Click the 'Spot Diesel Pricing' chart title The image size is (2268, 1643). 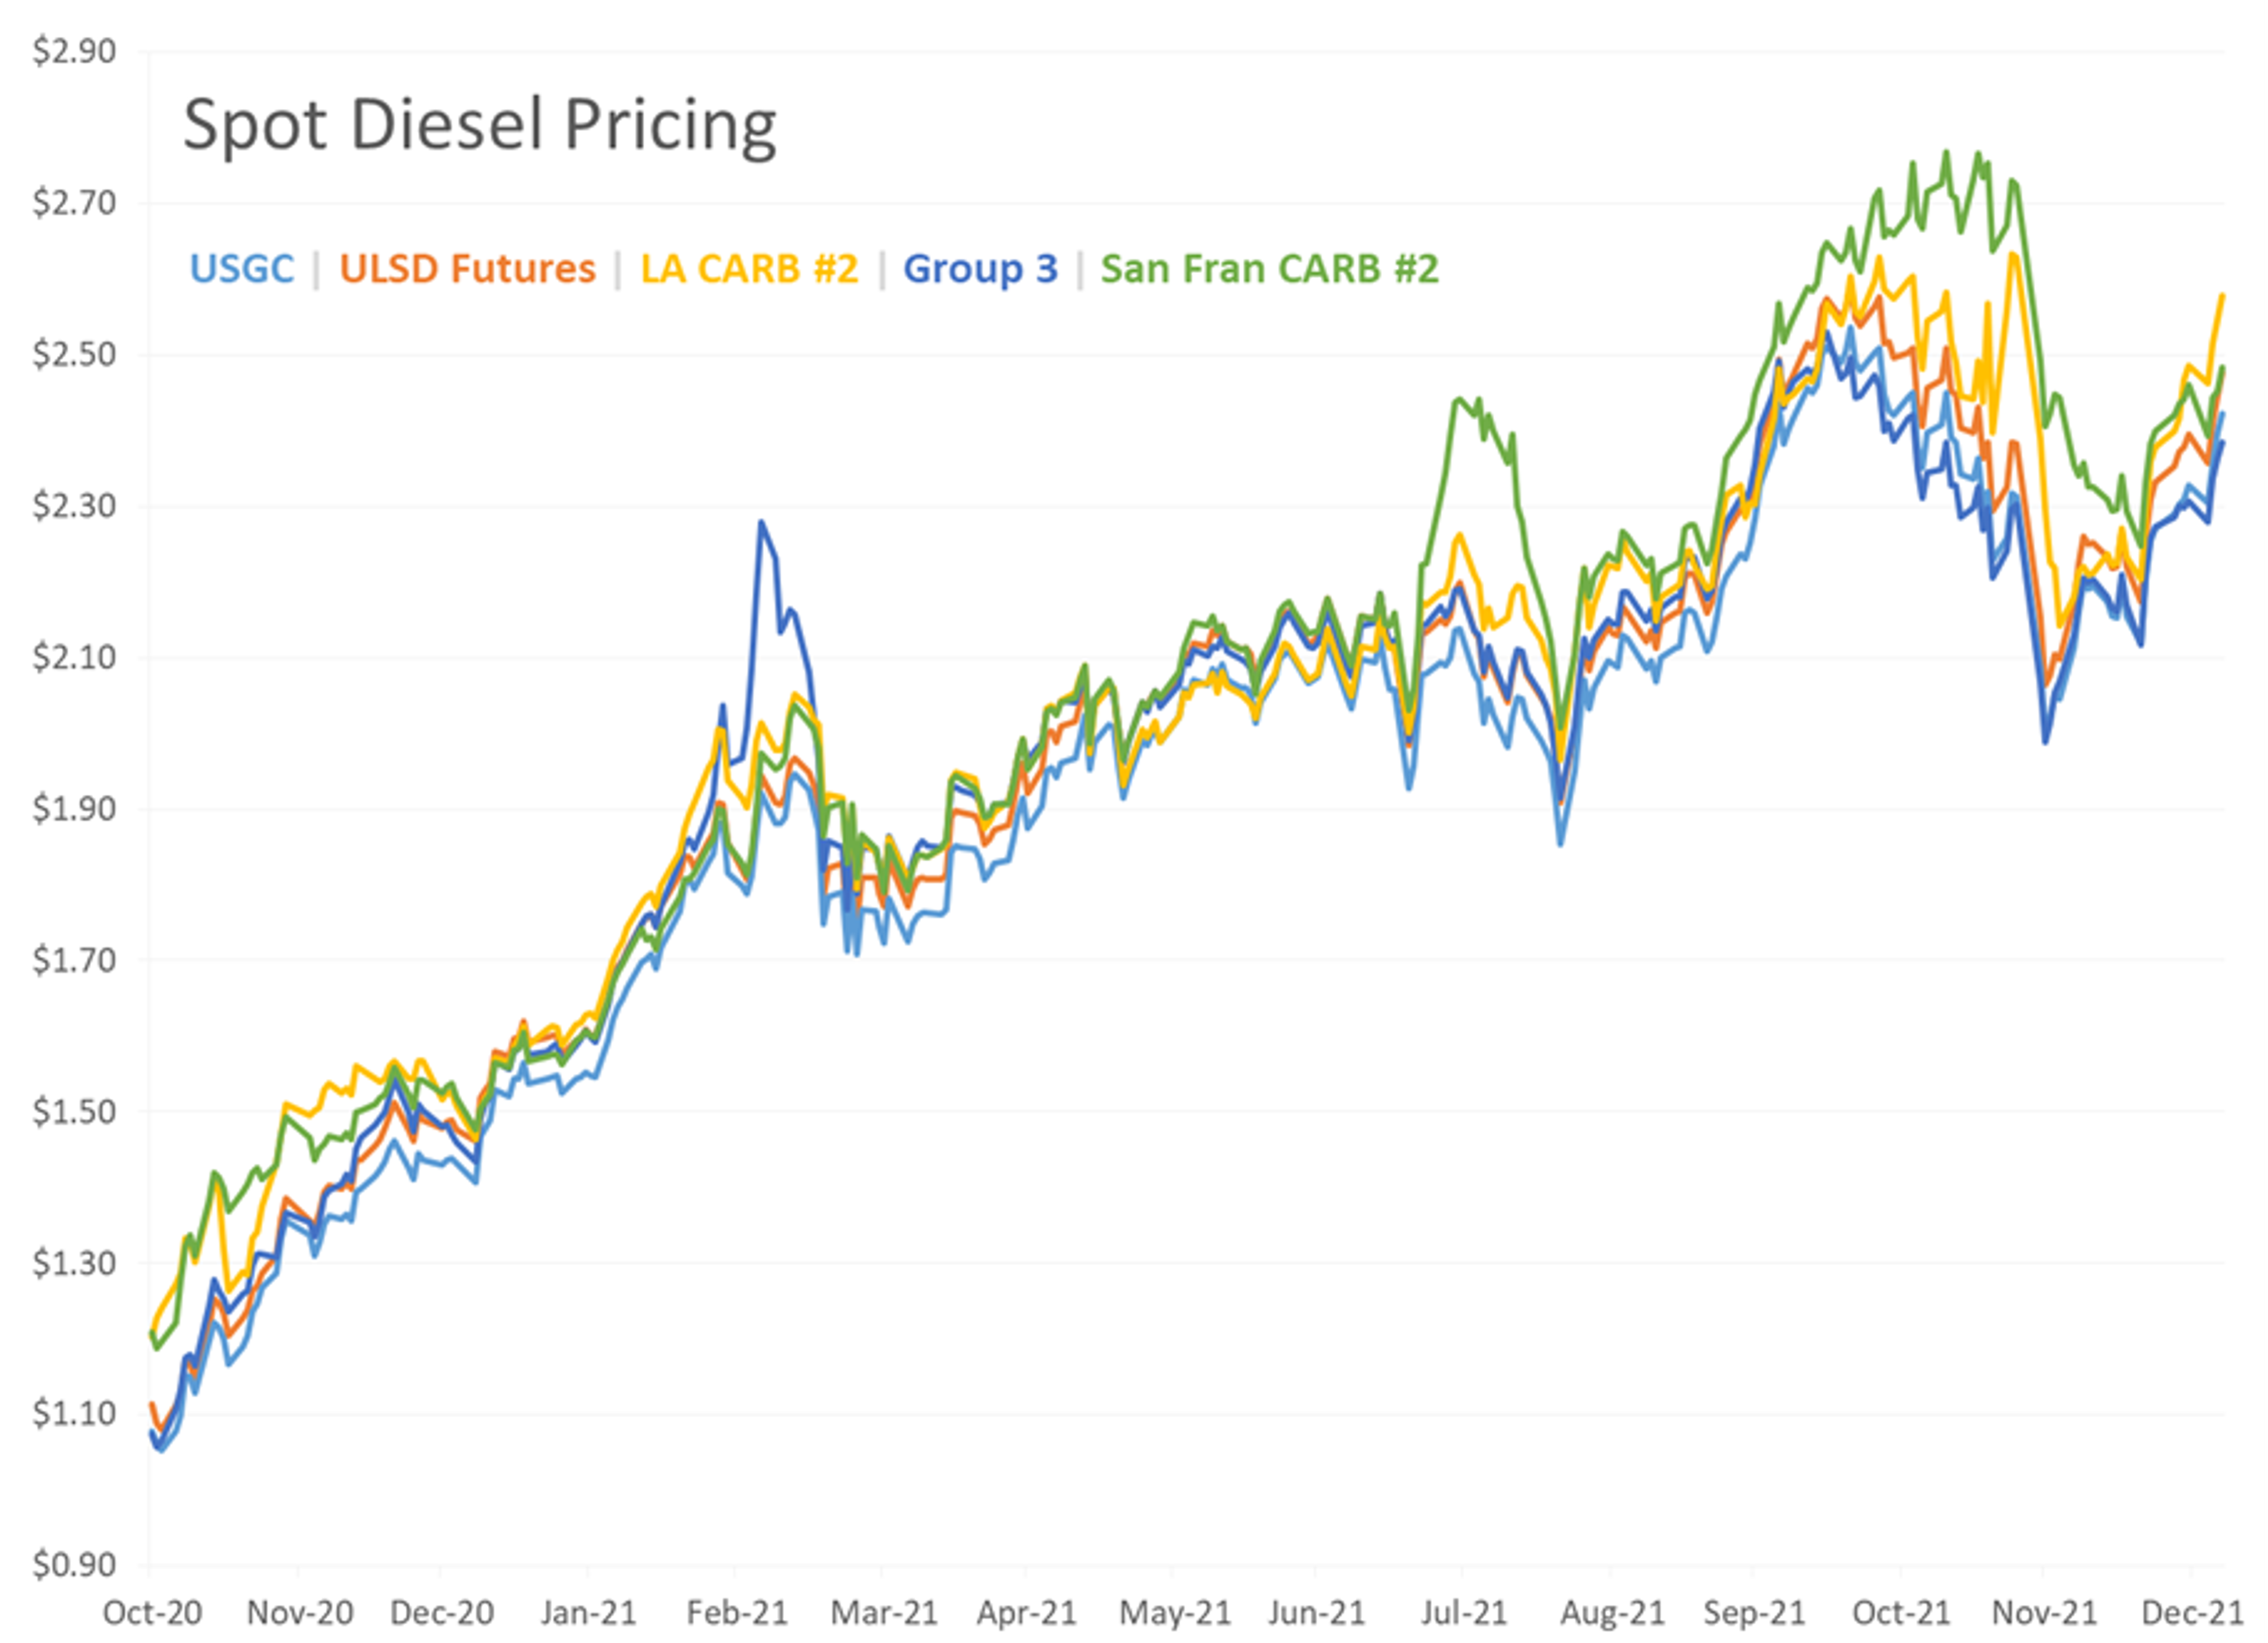coord(480,126)
